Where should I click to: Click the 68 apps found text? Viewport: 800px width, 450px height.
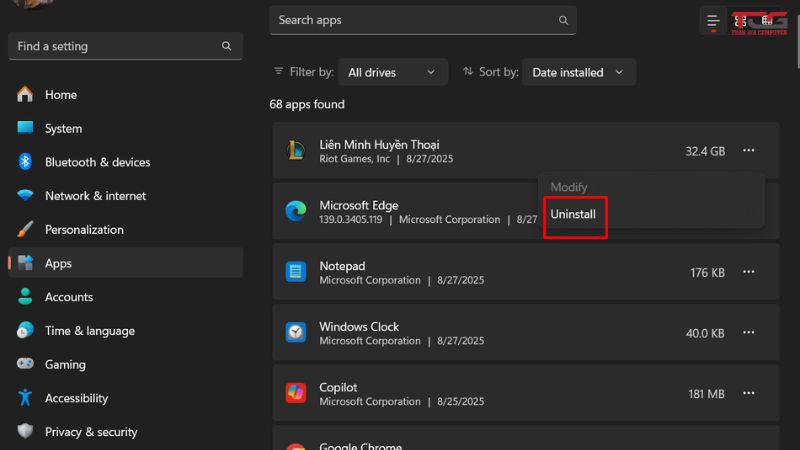(x=307, y=104)
